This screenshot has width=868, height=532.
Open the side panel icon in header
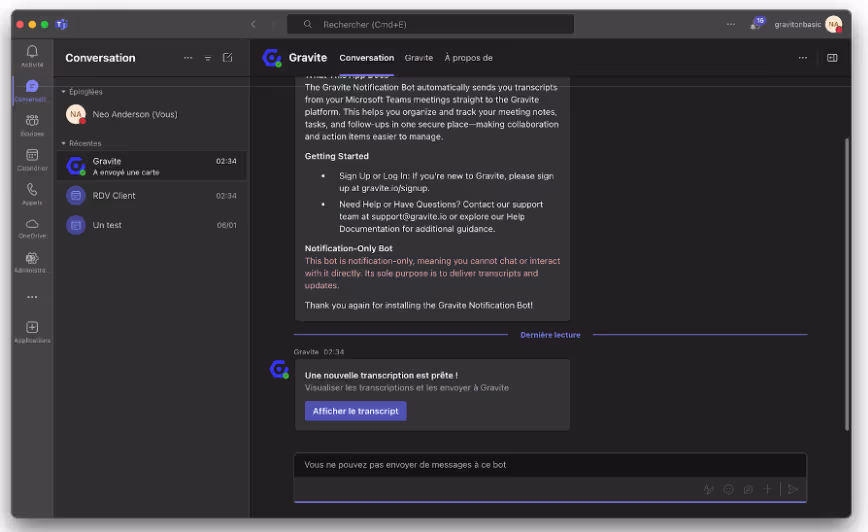(x=832, y=58)
